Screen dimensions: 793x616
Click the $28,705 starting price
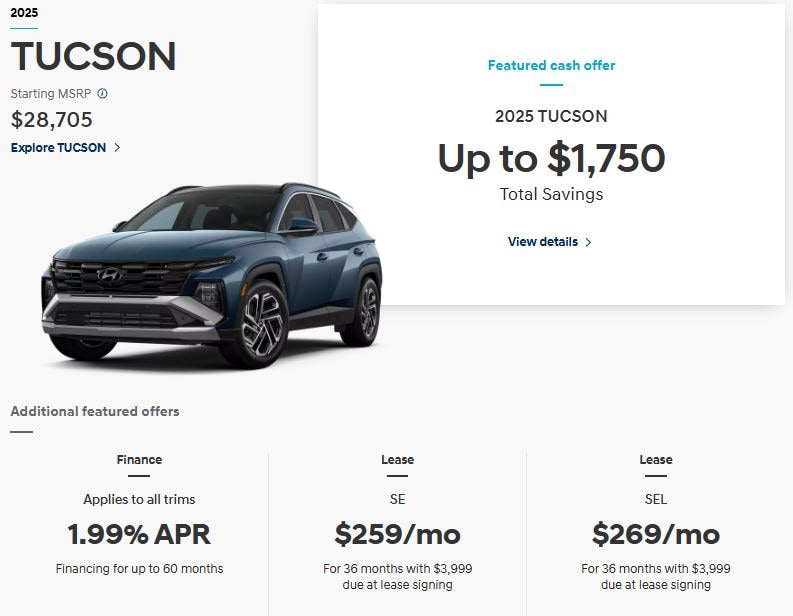52,120
